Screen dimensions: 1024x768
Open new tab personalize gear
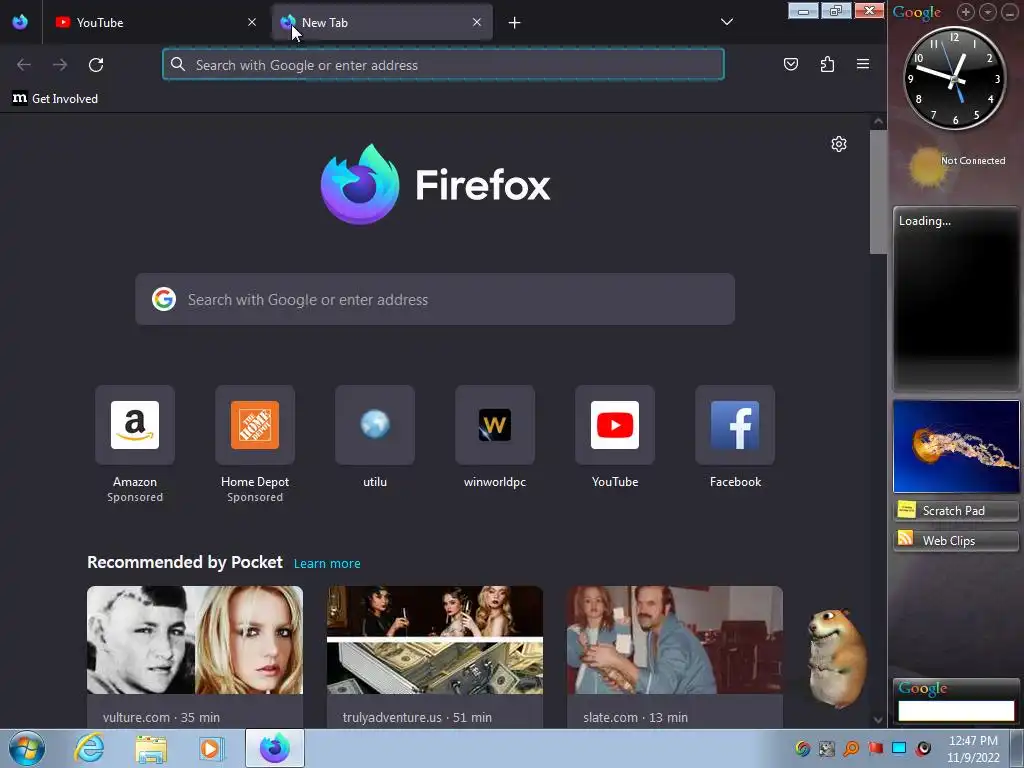(x=839, y=144)
